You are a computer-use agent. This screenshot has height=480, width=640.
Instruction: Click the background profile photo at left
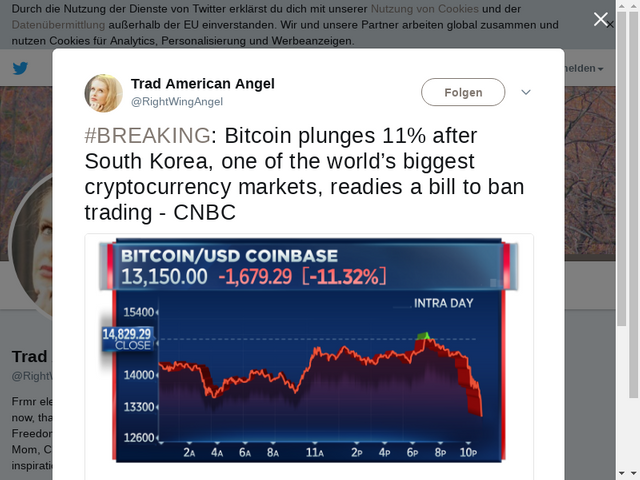[x=30, y=250]
